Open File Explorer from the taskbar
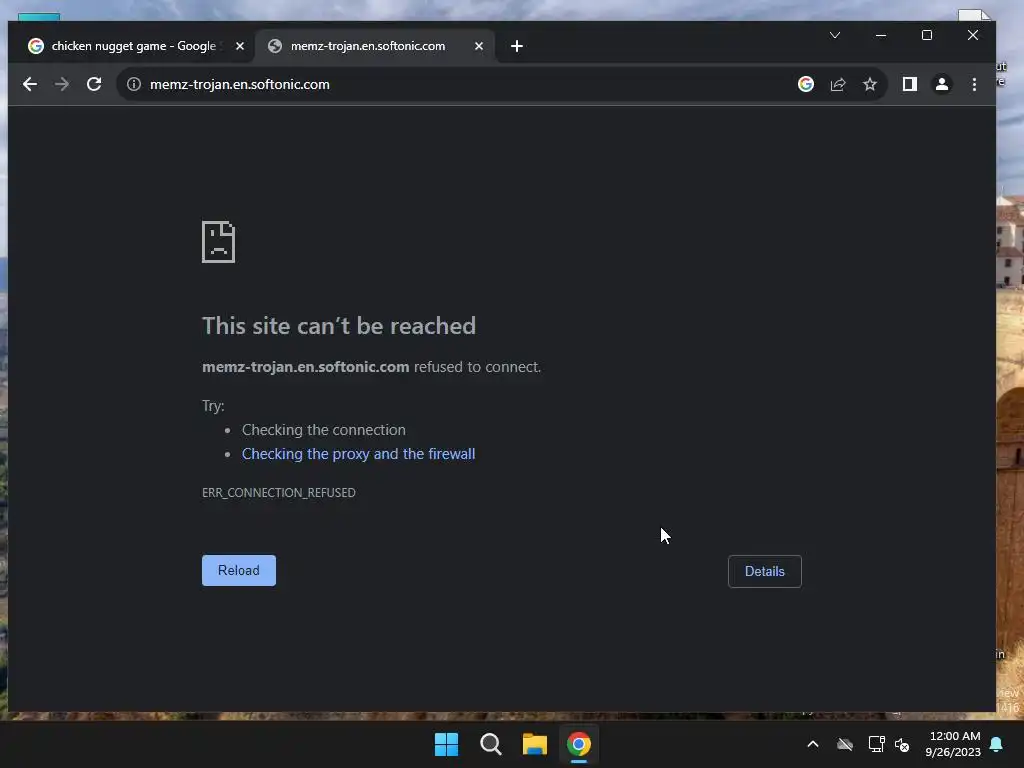 click(535, 744)
